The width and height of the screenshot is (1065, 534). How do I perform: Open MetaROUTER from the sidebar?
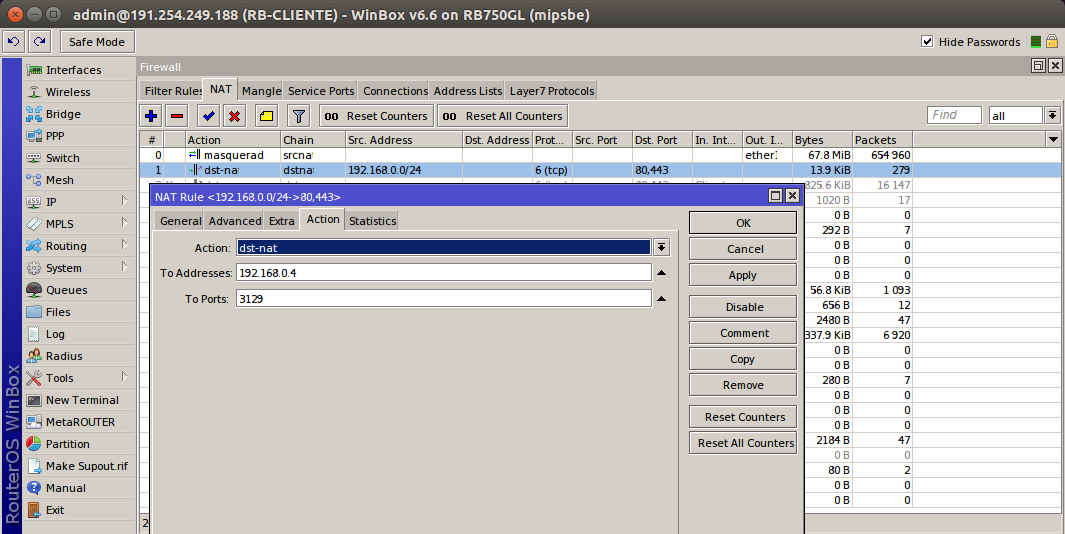tap(79, 422)
